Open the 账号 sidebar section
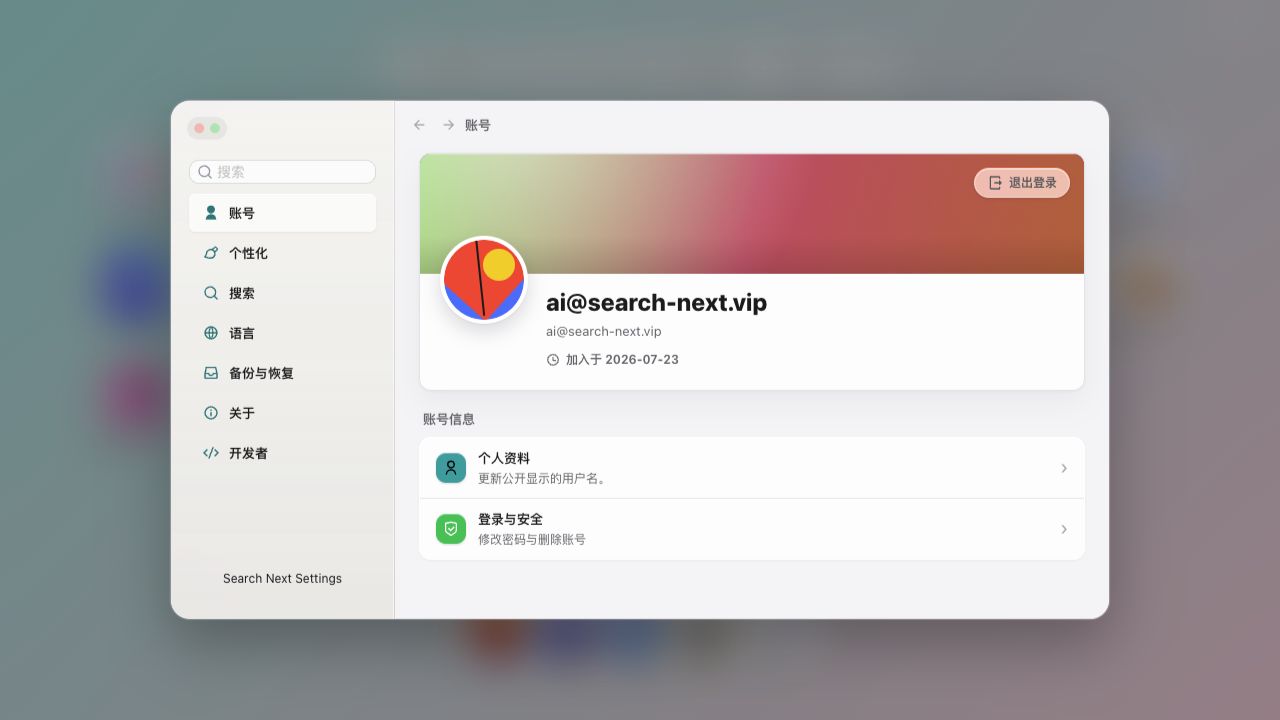 [x=282, y=213]
